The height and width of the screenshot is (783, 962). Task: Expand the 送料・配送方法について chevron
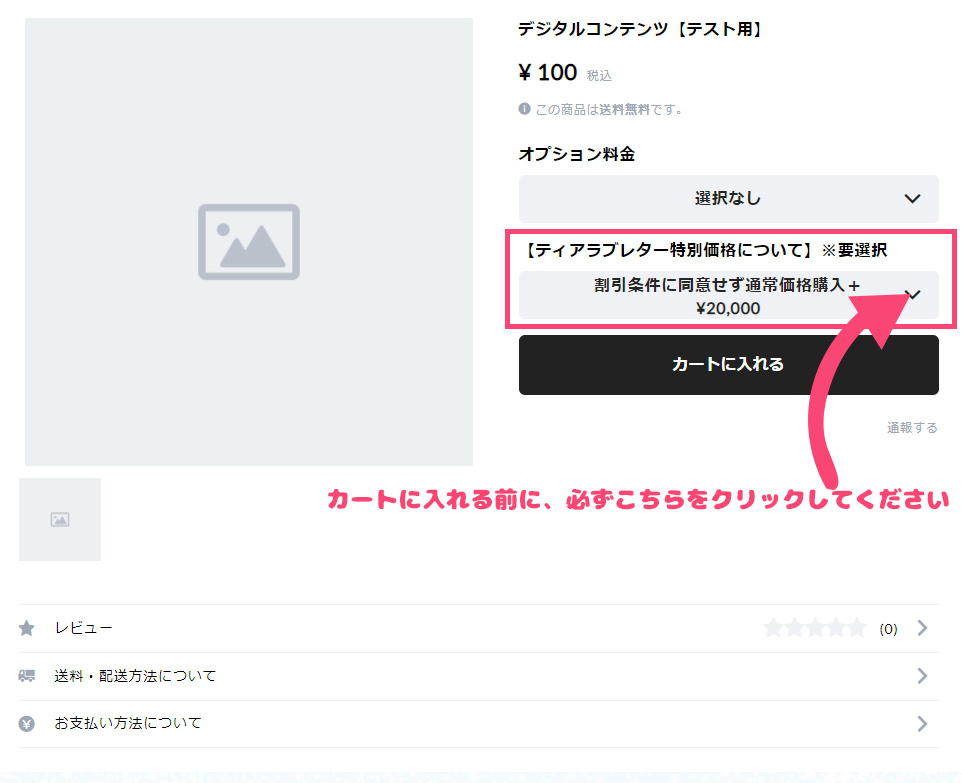[922, 676]
